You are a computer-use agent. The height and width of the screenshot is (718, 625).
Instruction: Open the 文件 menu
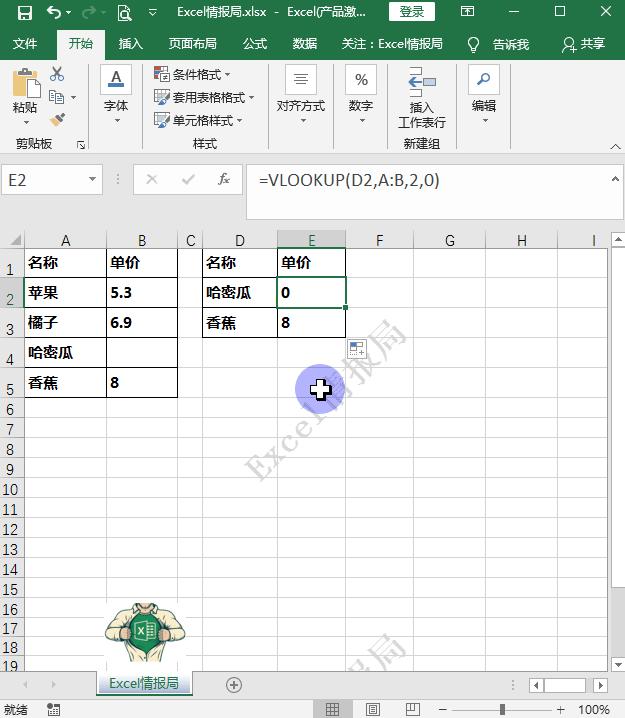click(25, 44)
